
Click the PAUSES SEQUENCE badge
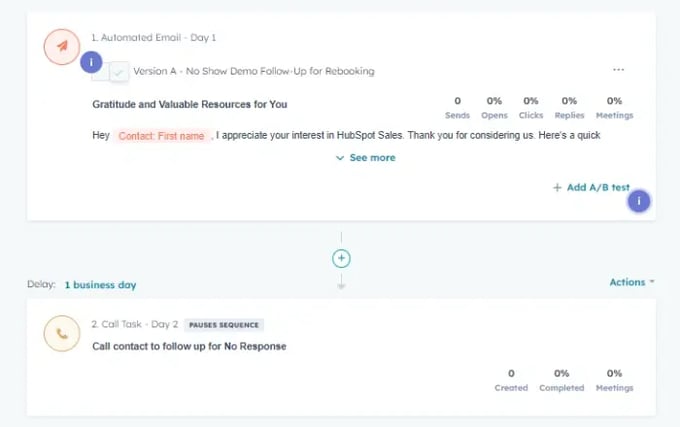coord(224,325)
